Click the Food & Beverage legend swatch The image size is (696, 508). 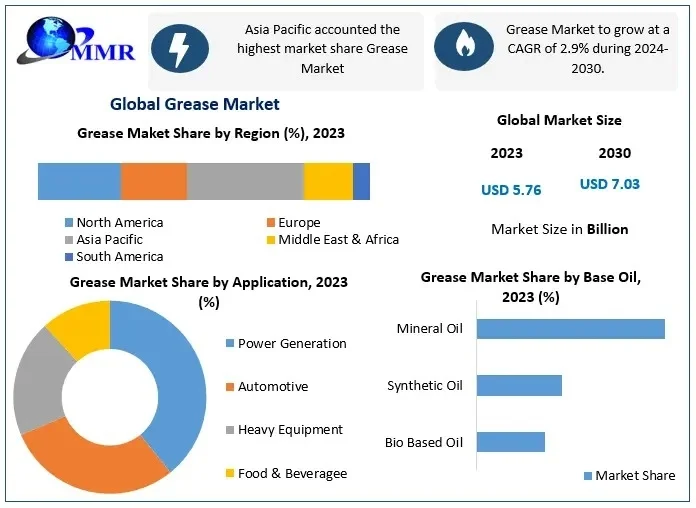pyautogui.click(x=229, y=473)
